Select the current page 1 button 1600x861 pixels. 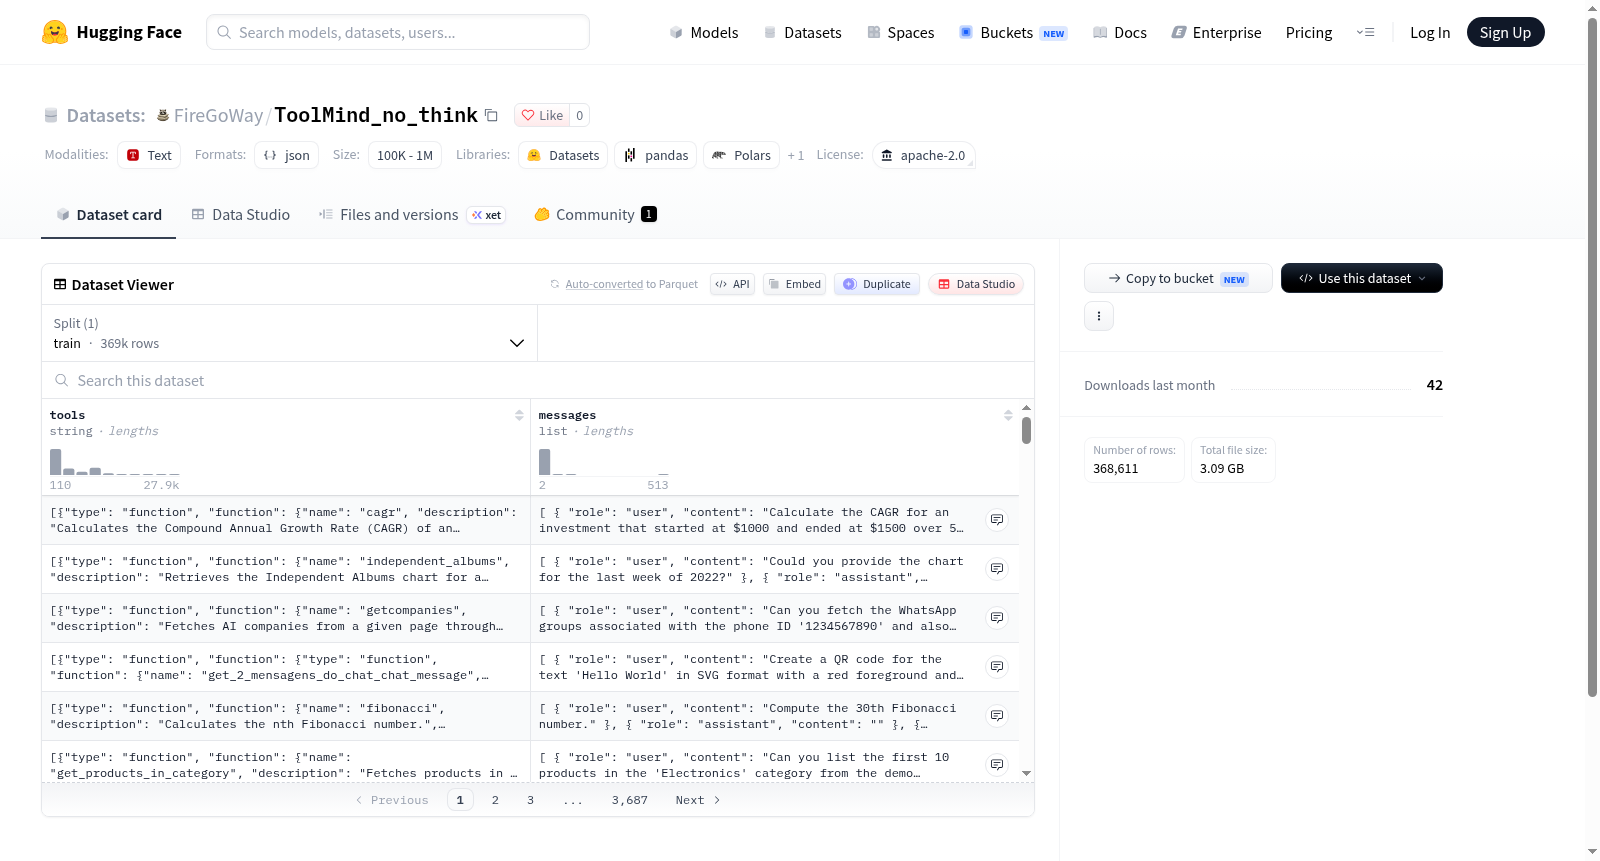[x=460, y=800]
